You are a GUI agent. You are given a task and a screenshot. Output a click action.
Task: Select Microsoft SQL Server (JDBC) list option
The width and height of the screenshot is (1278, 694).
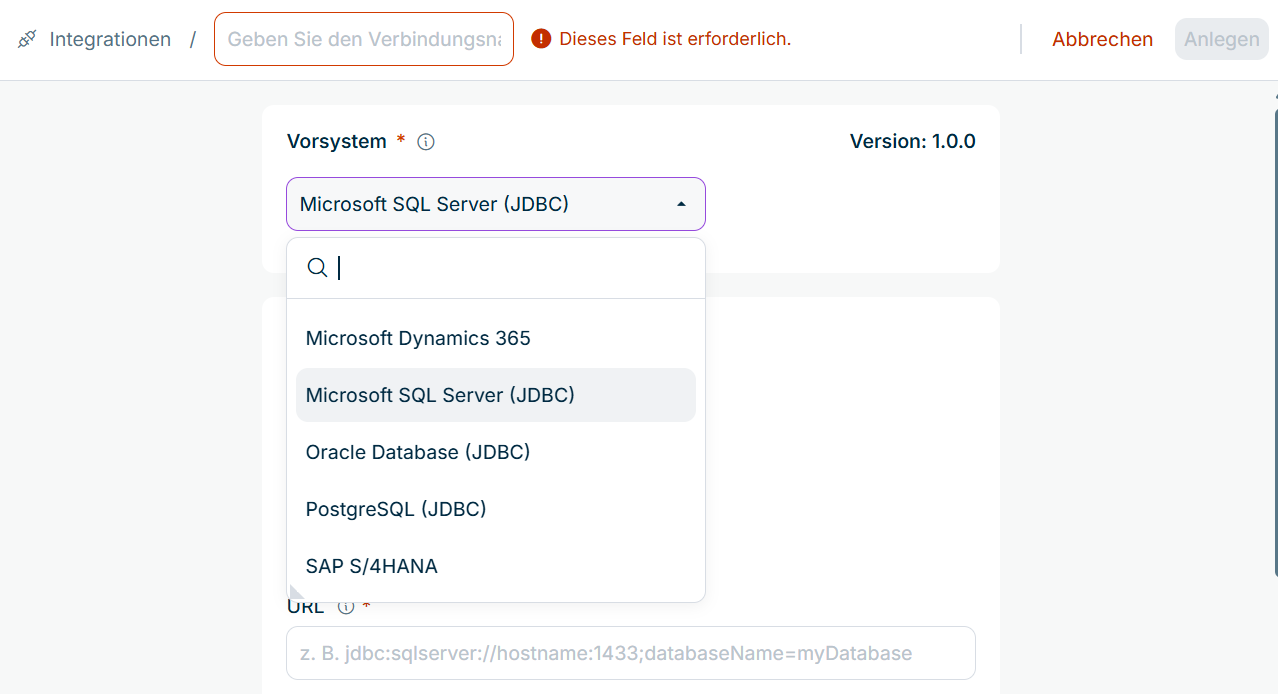point(496,395)
